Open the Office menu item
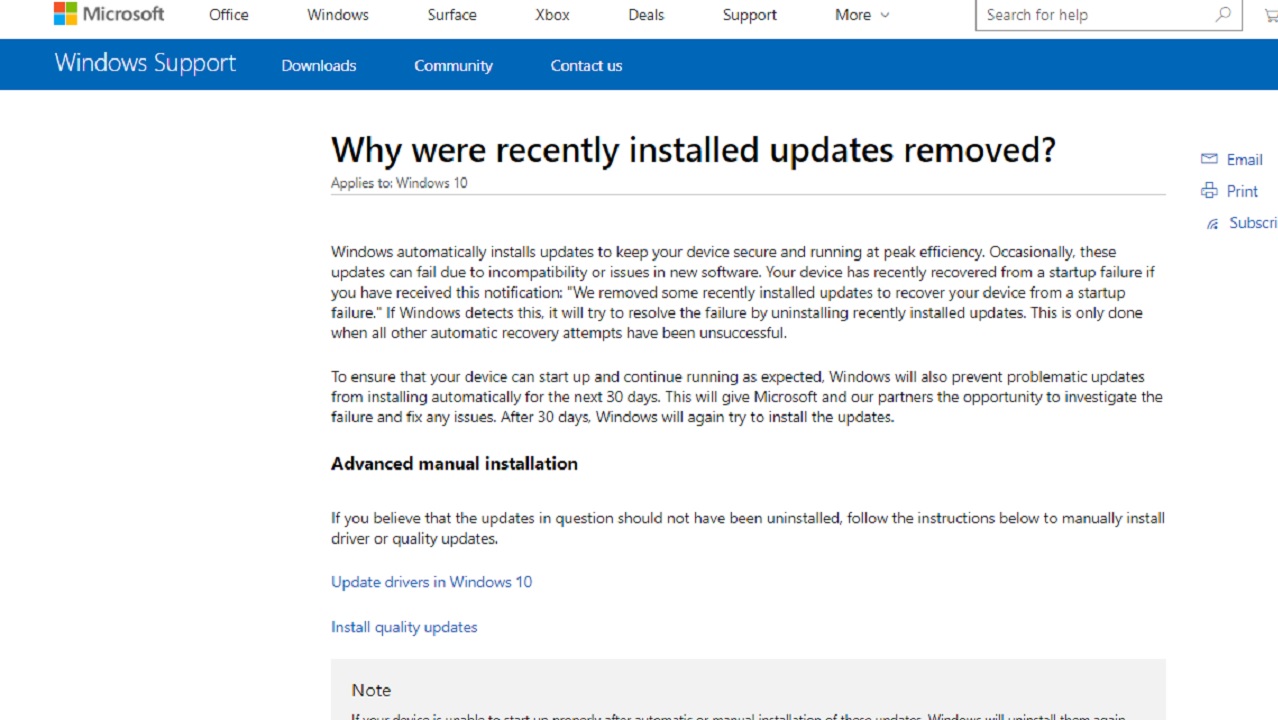Image resolution: width=1278 pixels, height=720 pixels. pyautogui.click(x=229, y=15)
